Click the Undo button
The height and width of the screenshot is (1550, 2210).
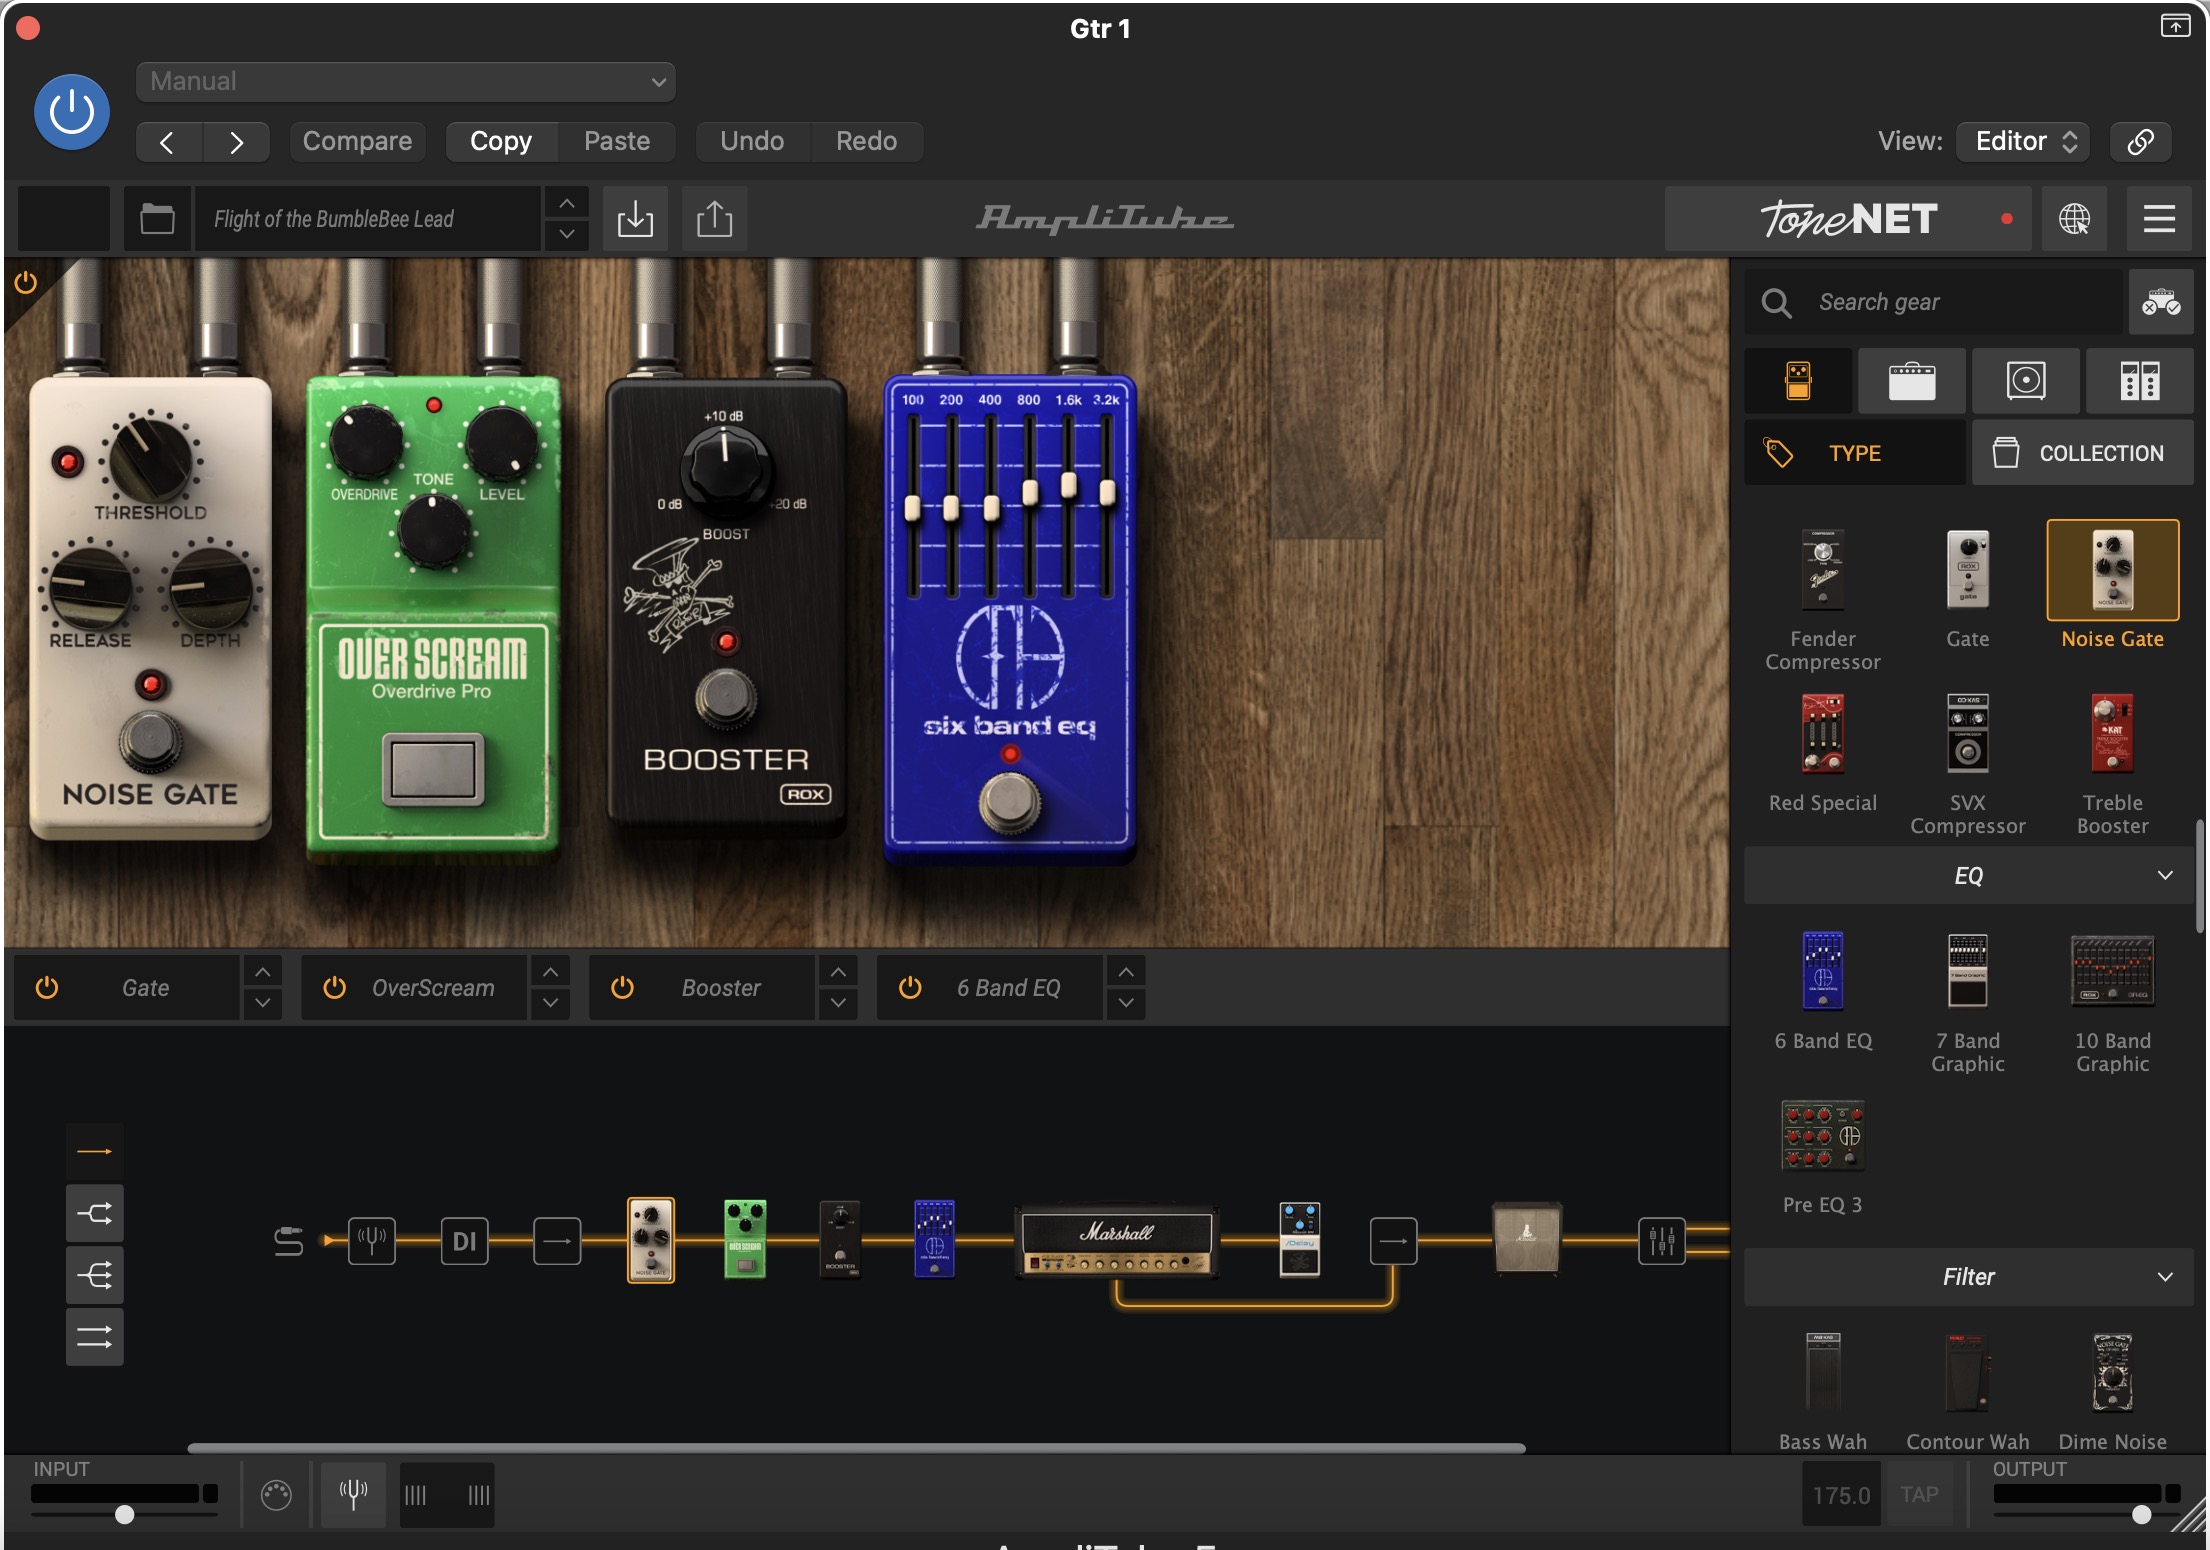(752, 141)
